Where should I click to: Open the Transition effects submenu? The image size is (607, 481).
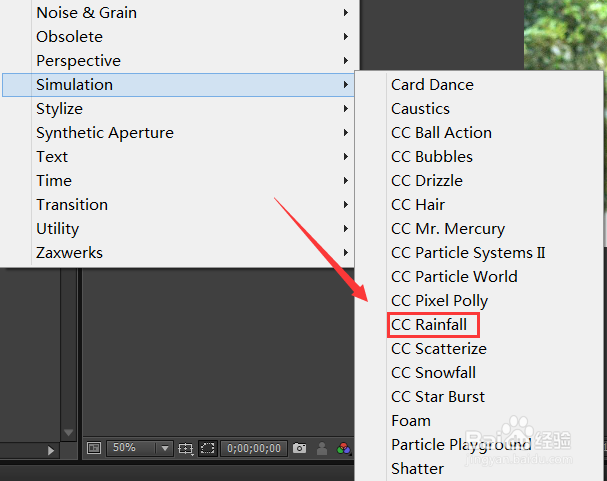pos(178,205)
